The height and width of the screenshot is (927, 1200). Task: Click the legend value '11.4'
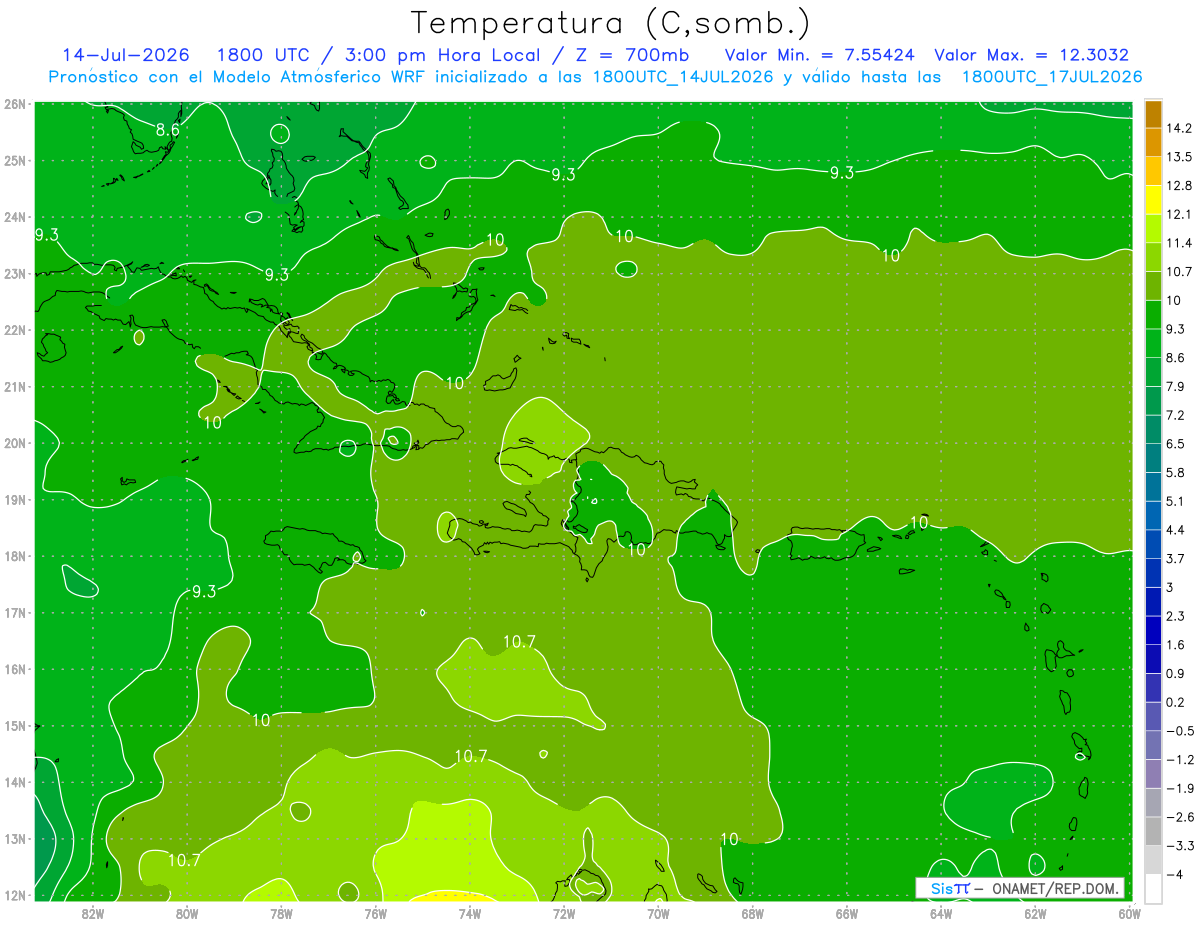(x=1178, y=243)
